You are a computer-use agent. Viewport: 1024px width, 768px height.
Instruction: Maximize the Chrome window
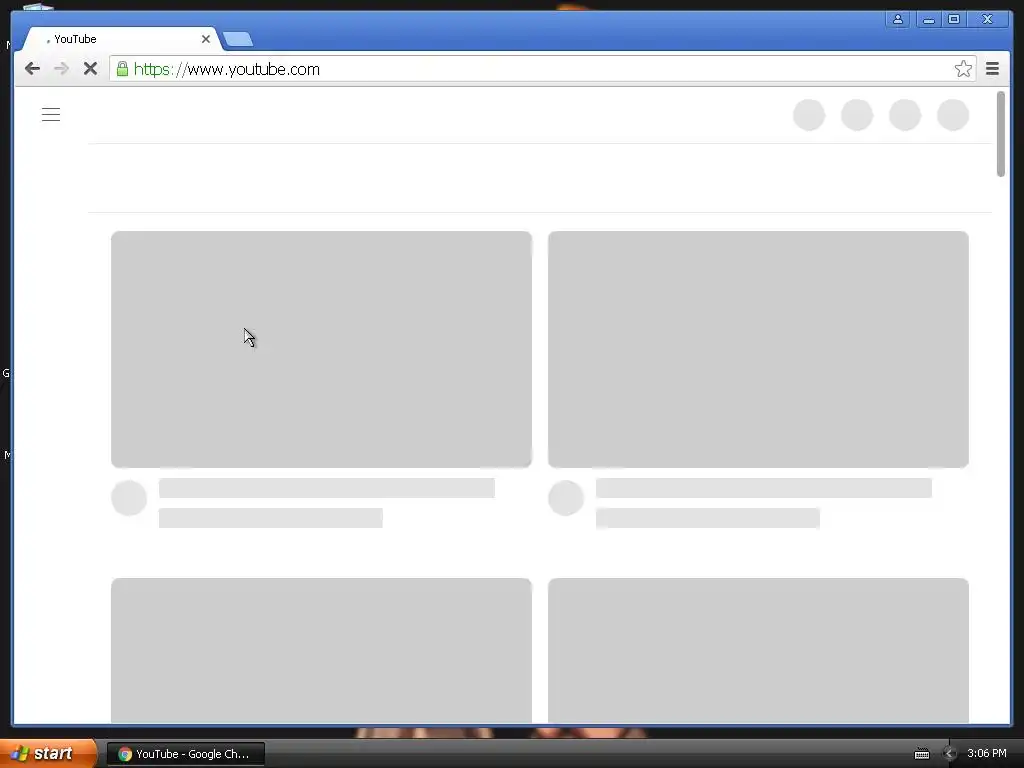pyautogui.click(x=953, y=20)
